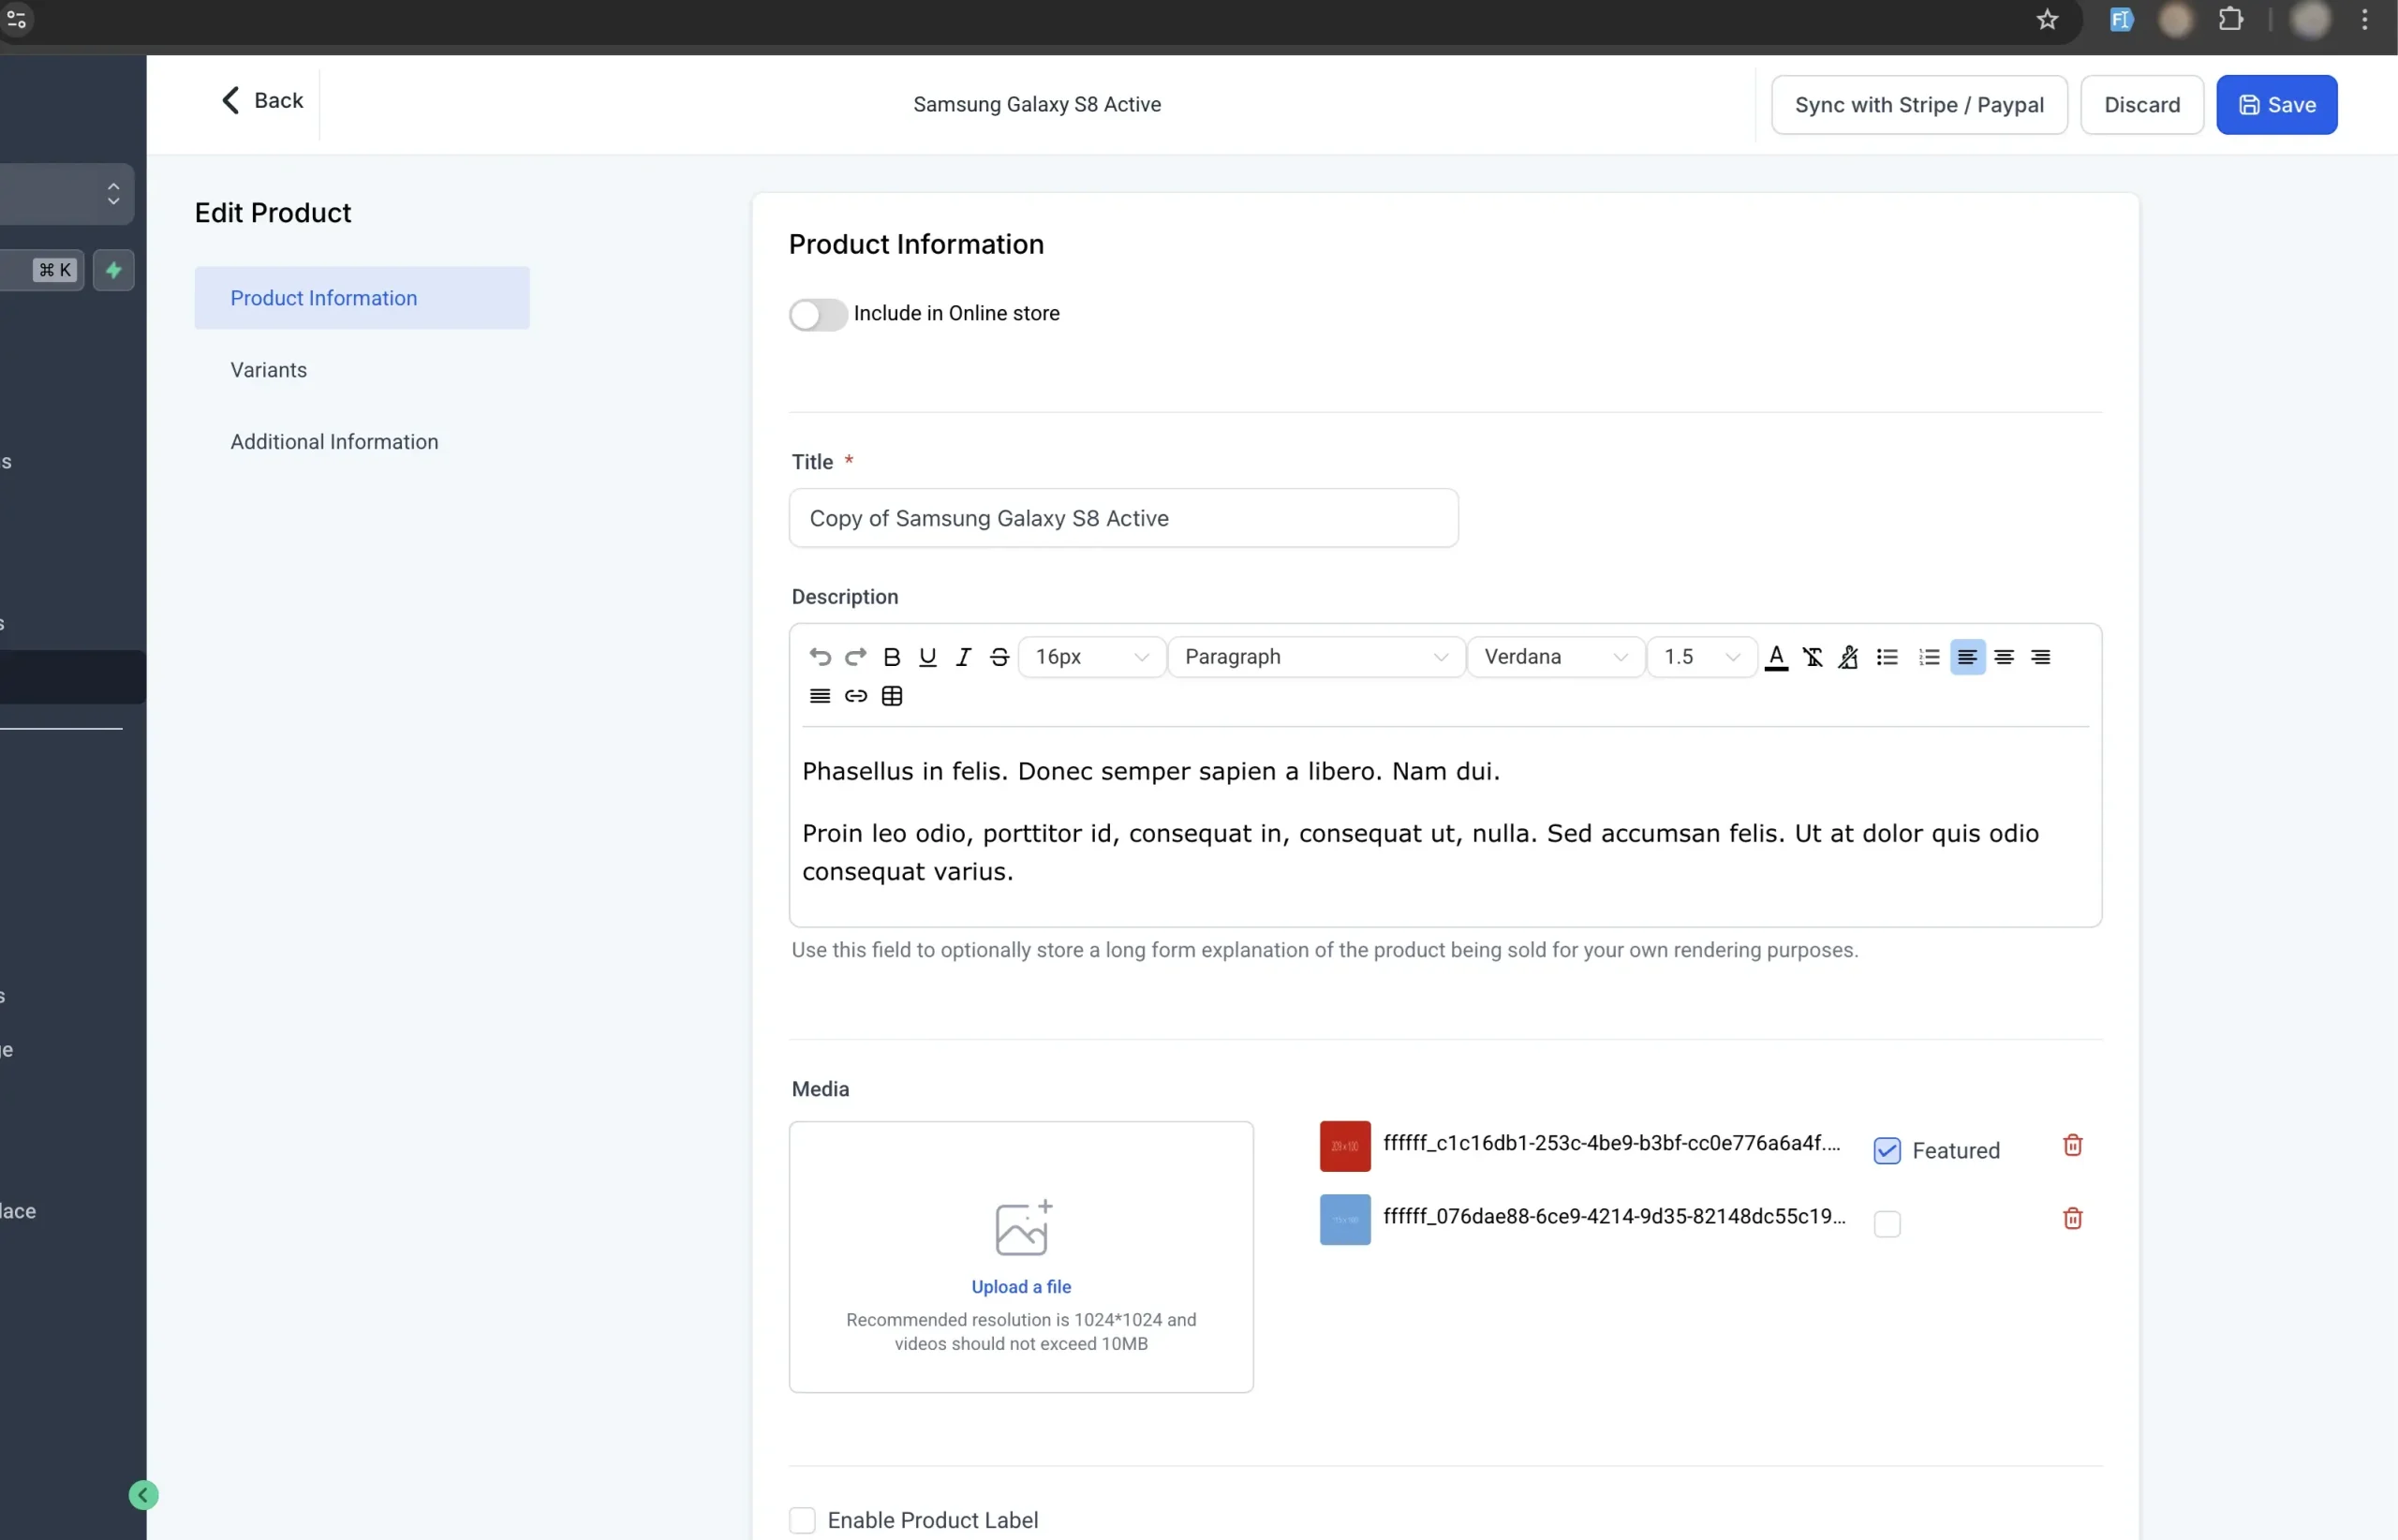2398x1540 pixels.
Task: Insert a link in description
Action: point(855,696)
